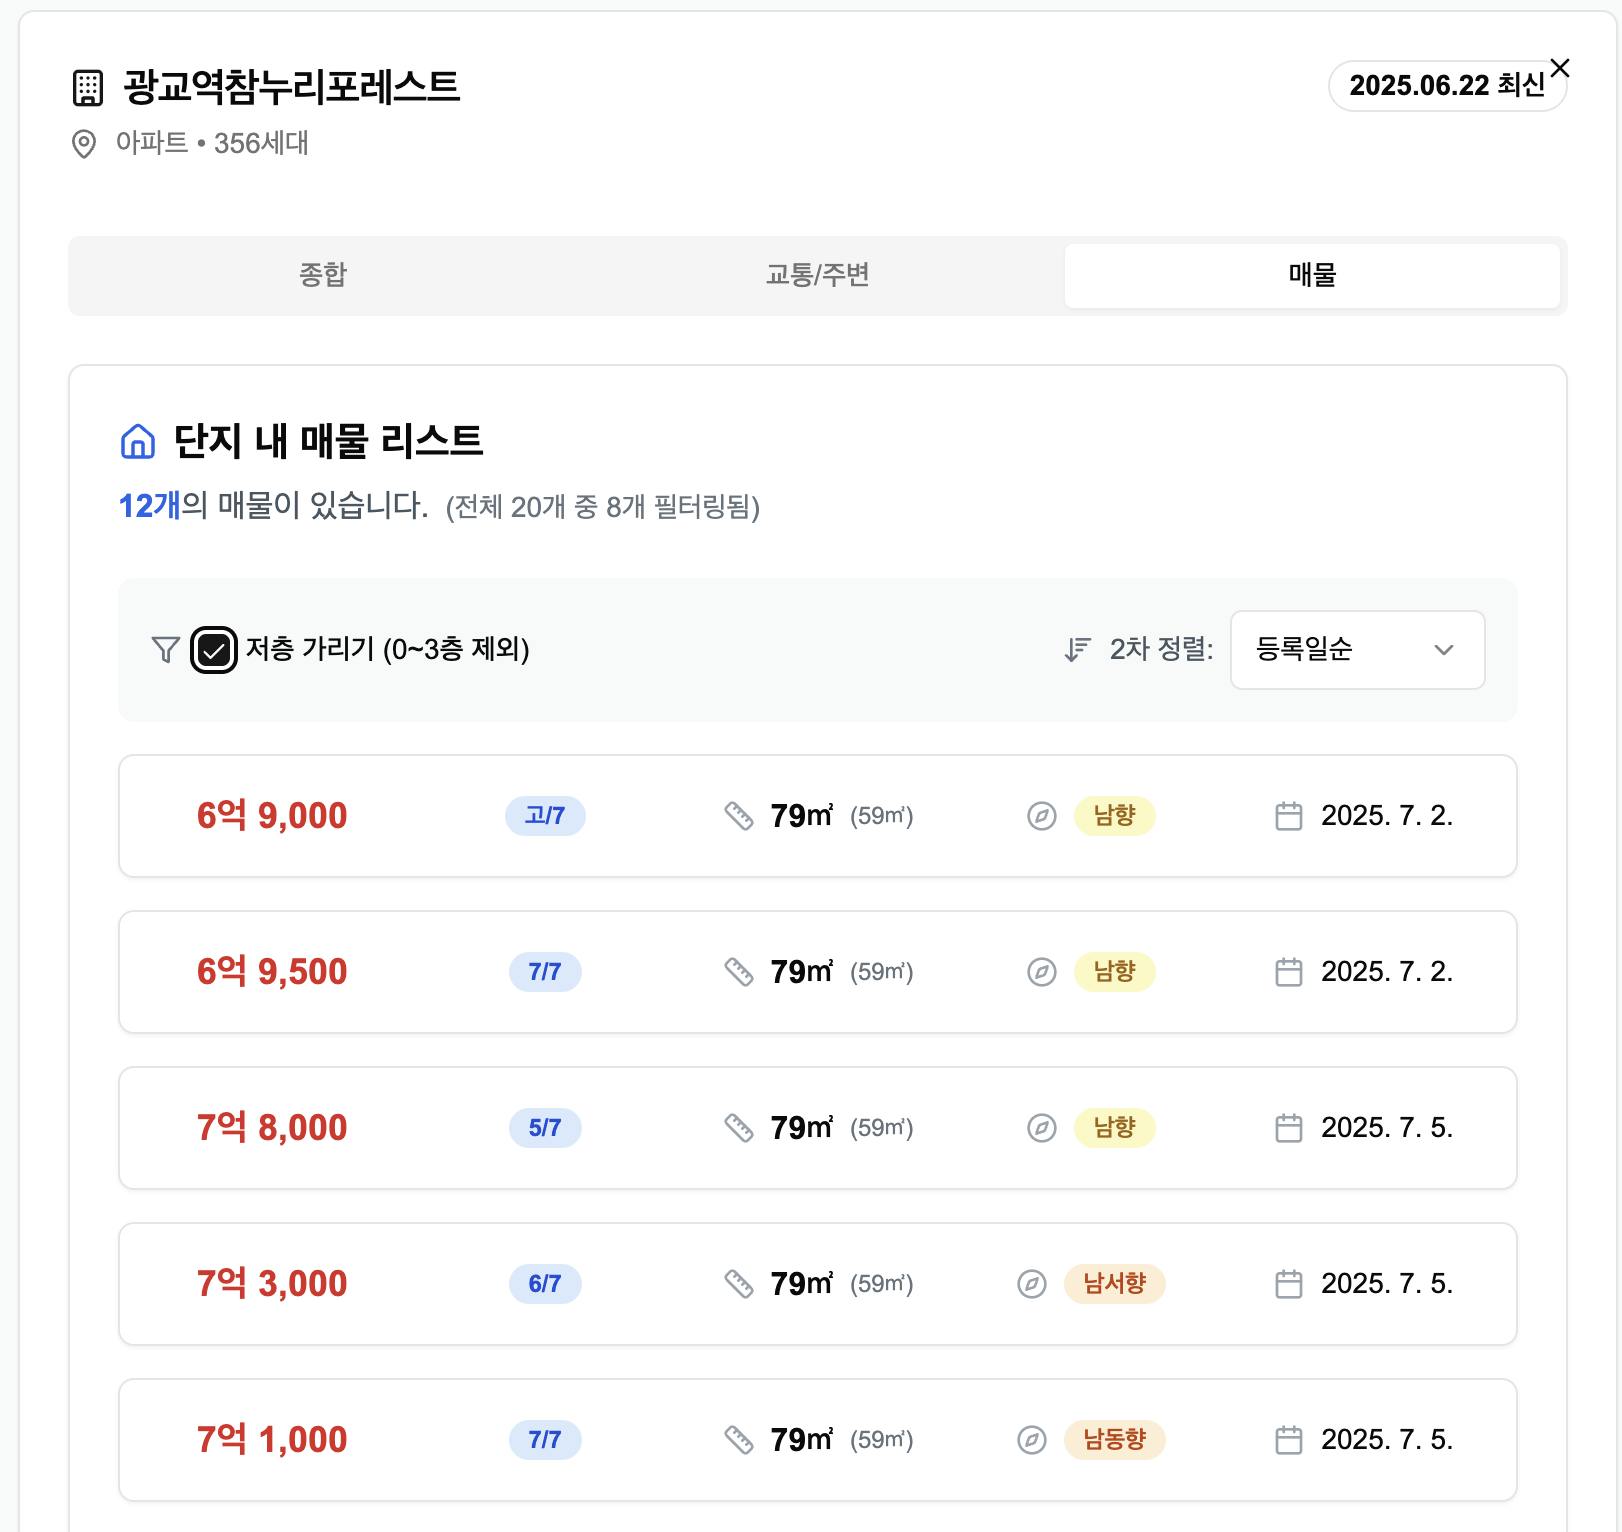The image size is (1622, 1532).
Task: Close the apartment detail panel
Action: (x=1560, y=68)
